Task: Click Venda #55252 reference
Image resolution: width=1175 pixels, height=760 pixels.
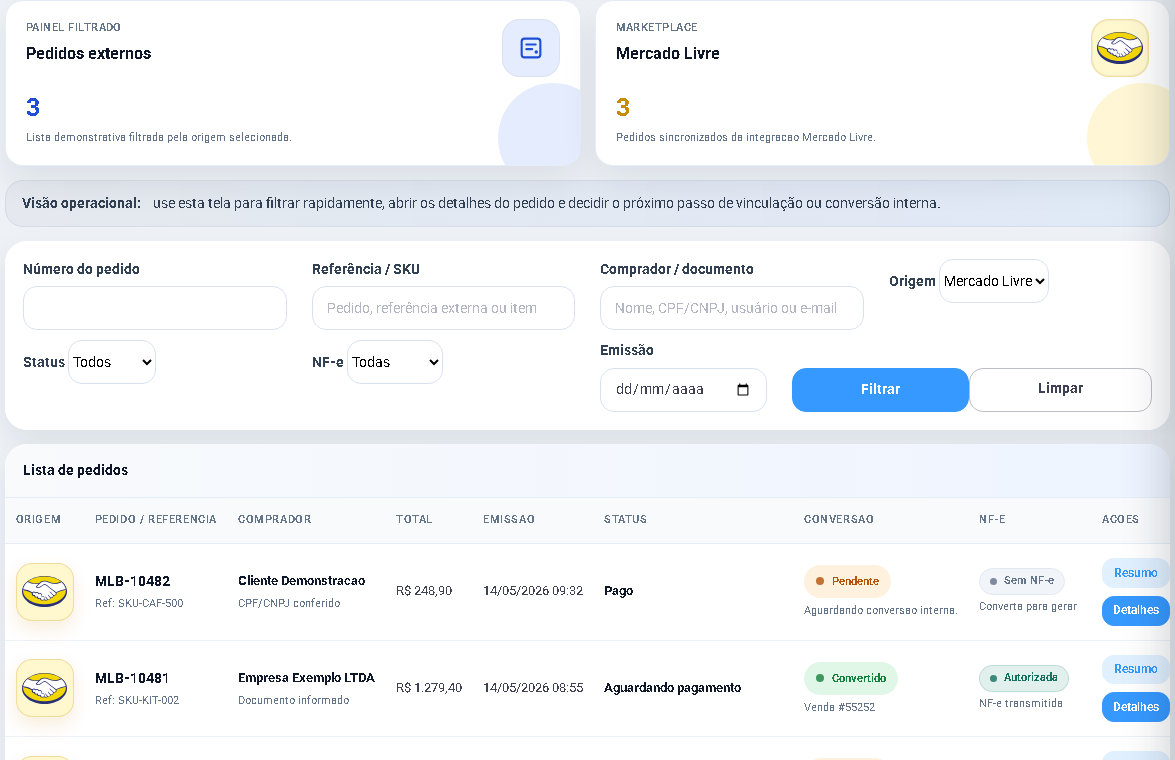Action: click(x=839, y=707)
